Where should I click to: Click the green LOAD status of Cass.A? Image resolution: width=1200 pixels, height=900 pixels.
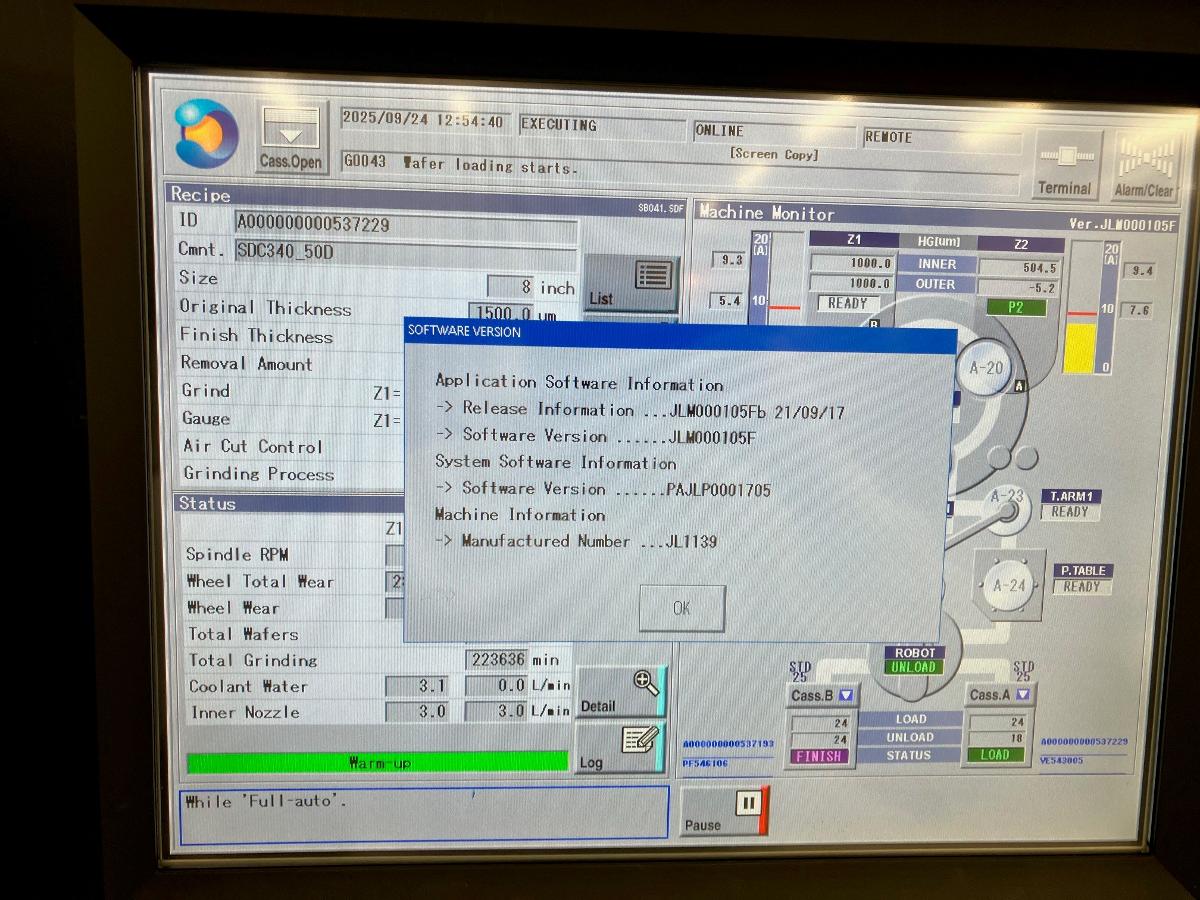995,755
